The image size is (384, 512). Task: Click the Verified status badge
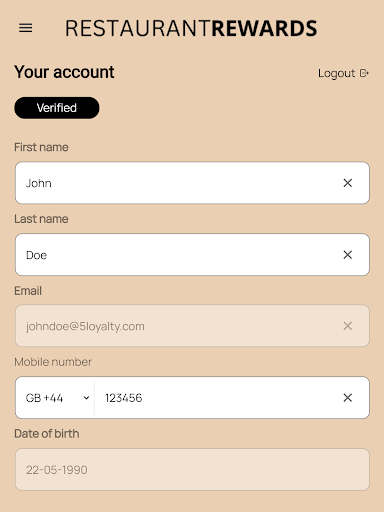[x=57, y=108]
